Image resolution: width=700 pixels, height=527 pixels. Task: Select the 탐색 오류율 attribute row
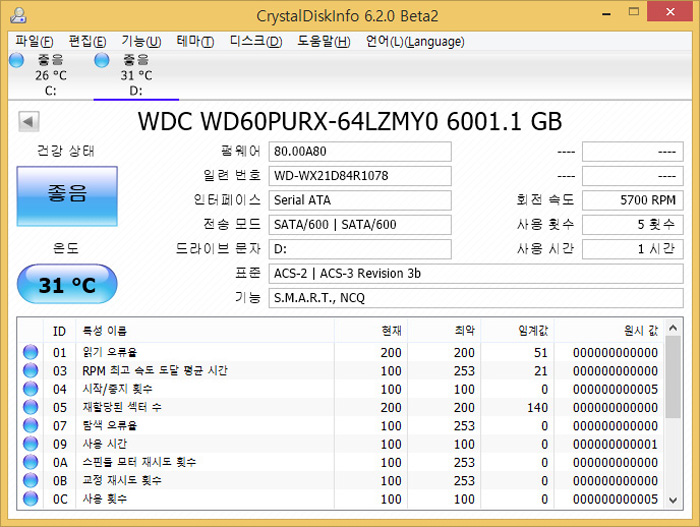[341, 426]
